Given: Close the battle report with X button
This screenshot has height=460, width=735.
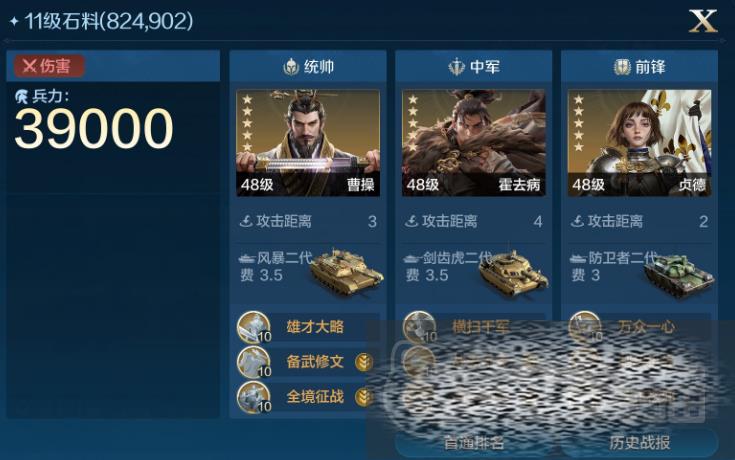Looking at the screenshot, I should click(703, 21).
